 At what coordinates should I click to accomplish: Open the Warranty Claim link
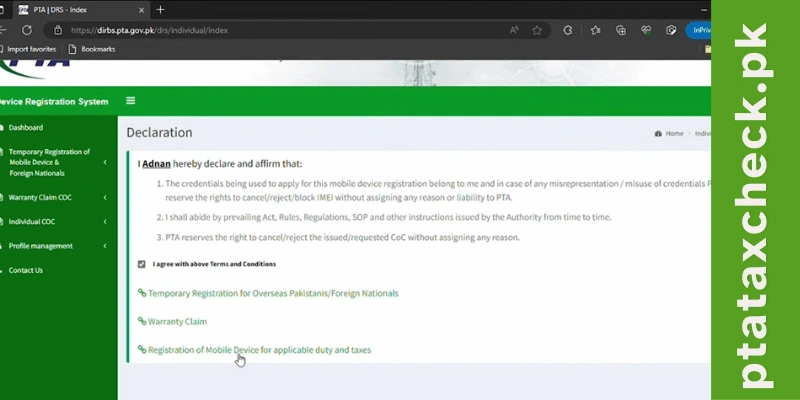177,321
